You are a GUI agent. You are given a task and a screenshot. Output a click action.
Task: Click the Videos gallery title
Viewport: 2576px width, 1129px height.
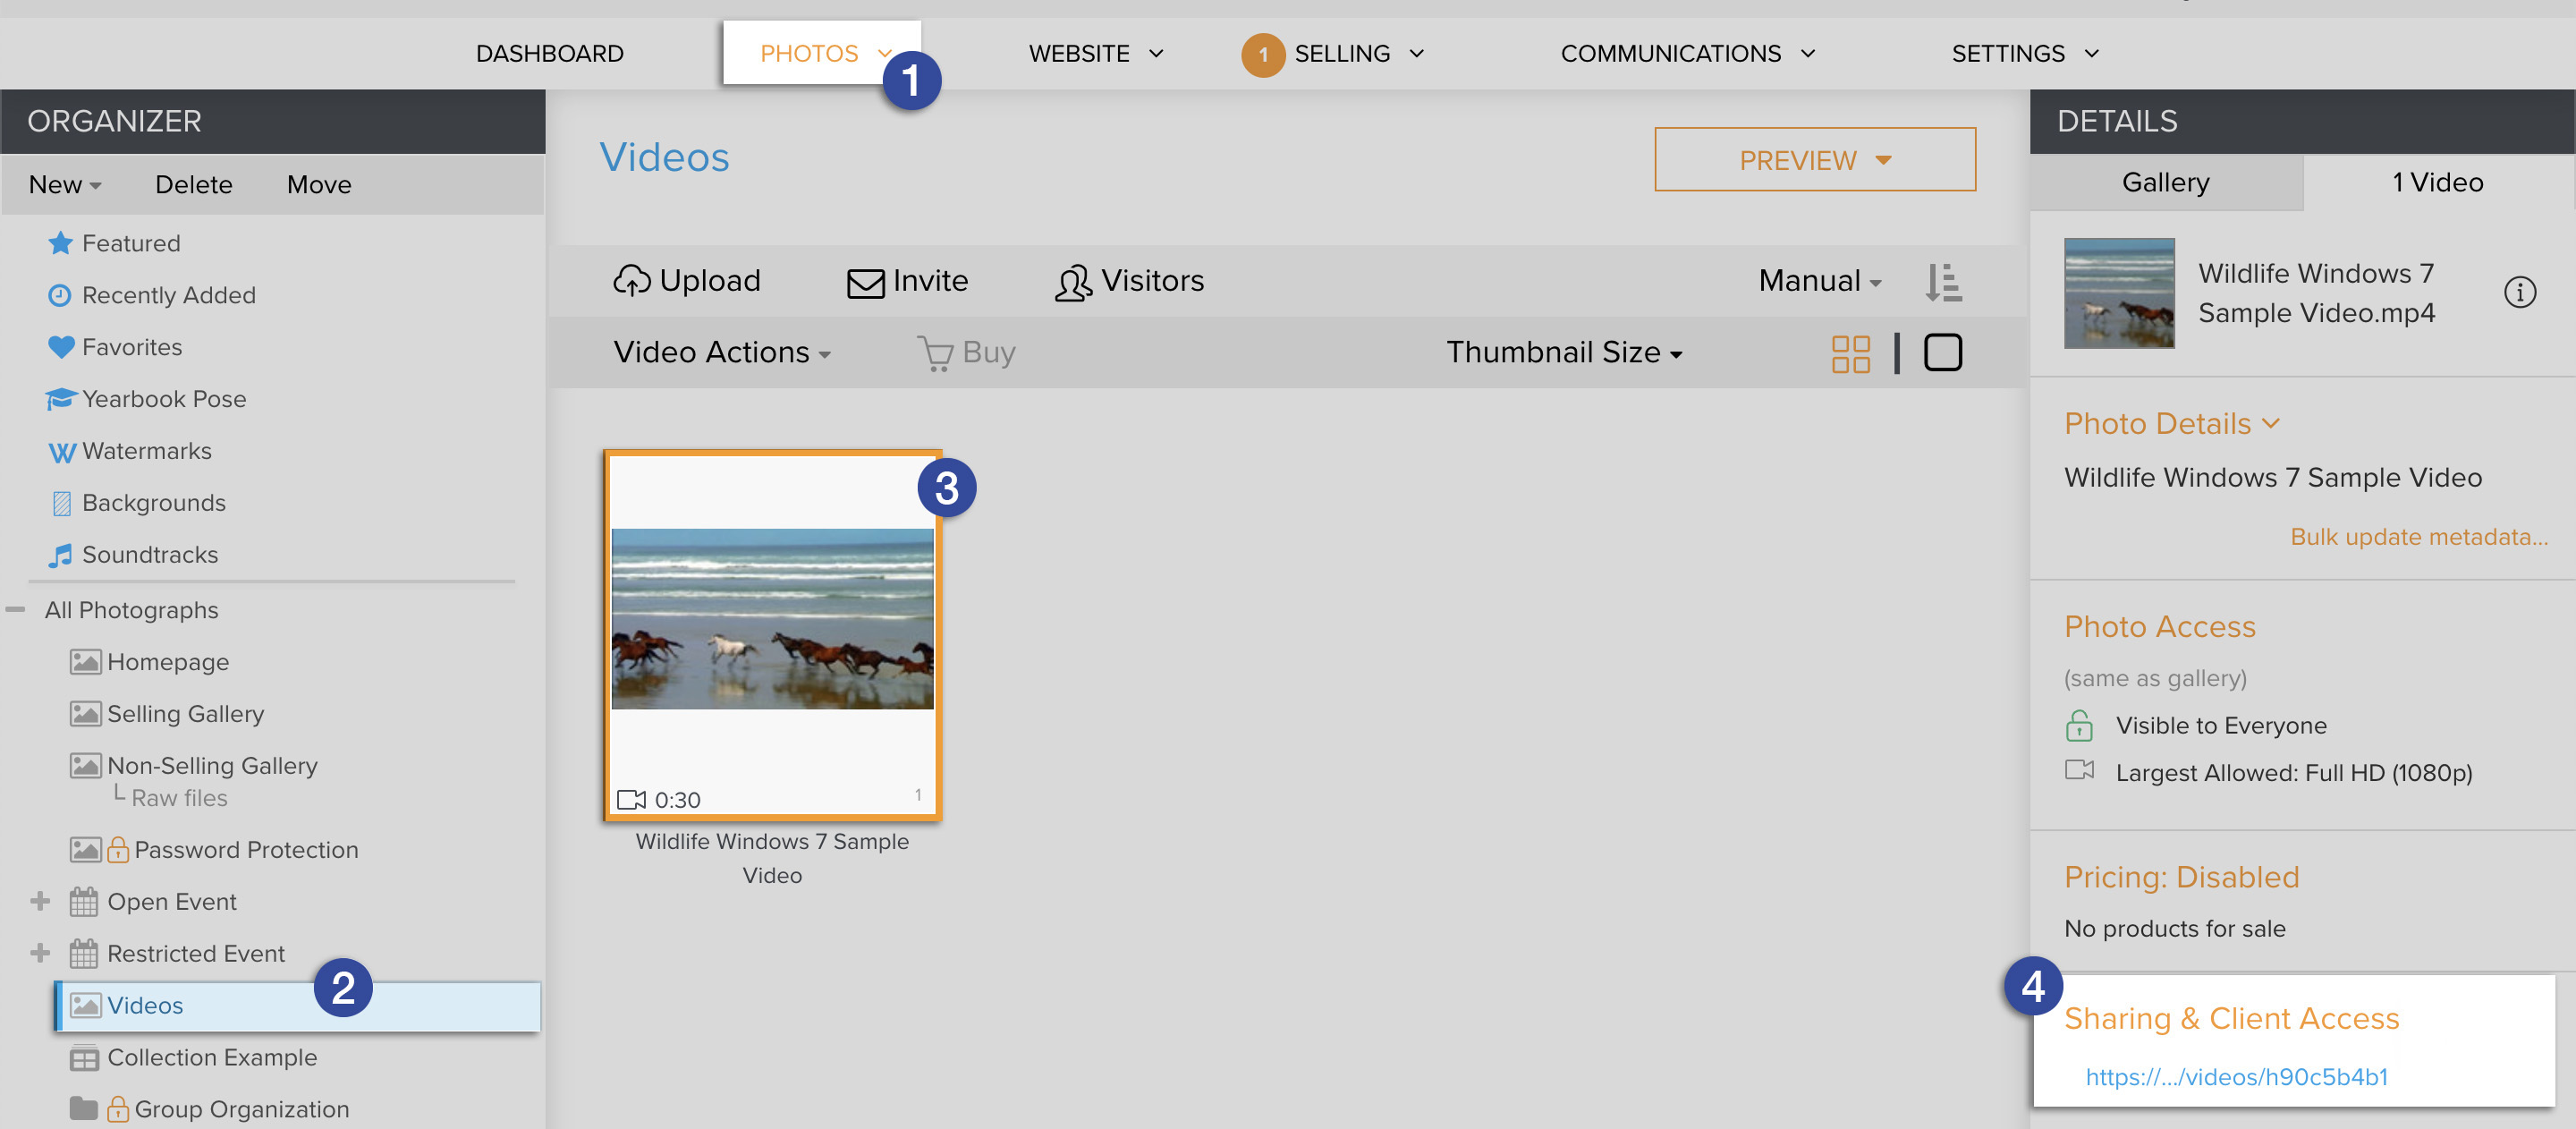pyautogui.click(x=664, y=158)
